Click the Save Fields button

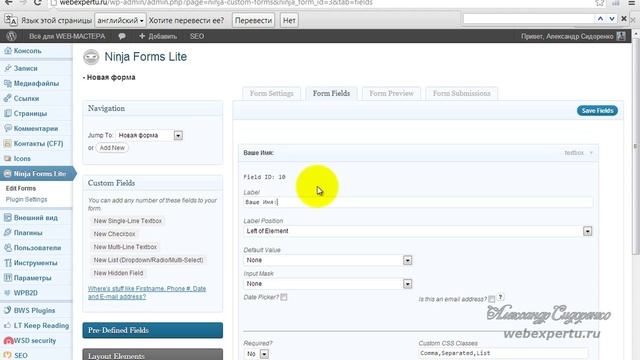[597, 111]
